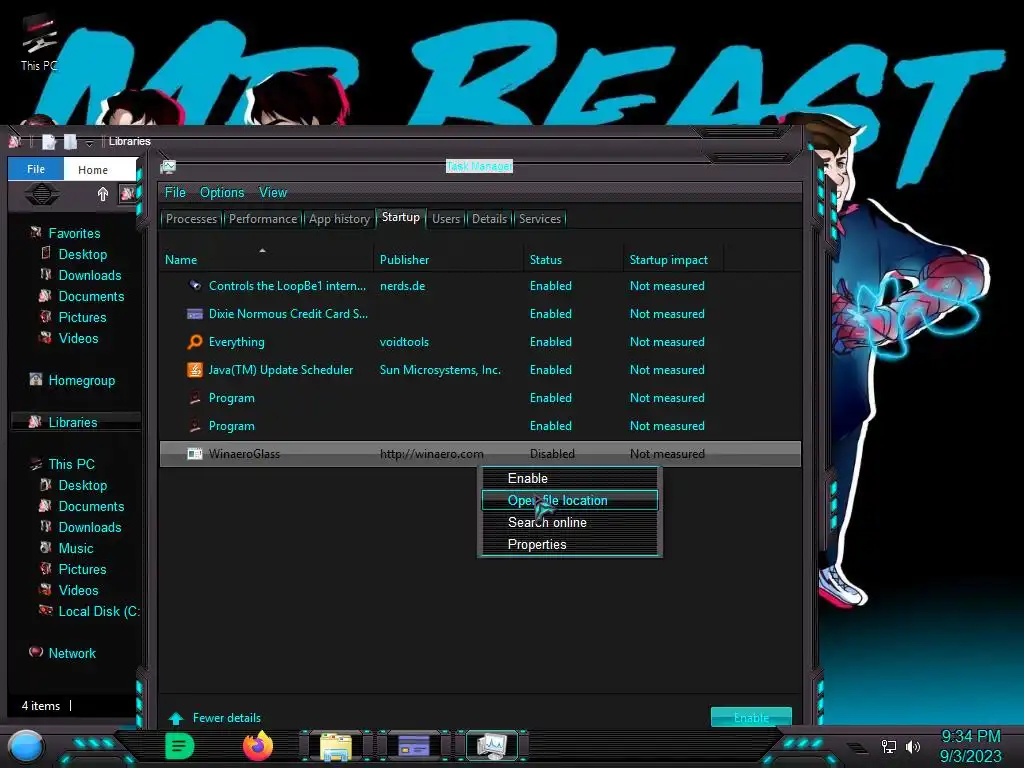Switch to Task Manager taskbar icon
This screenshot has width=1024, height=768.
(x=492, y=746)
